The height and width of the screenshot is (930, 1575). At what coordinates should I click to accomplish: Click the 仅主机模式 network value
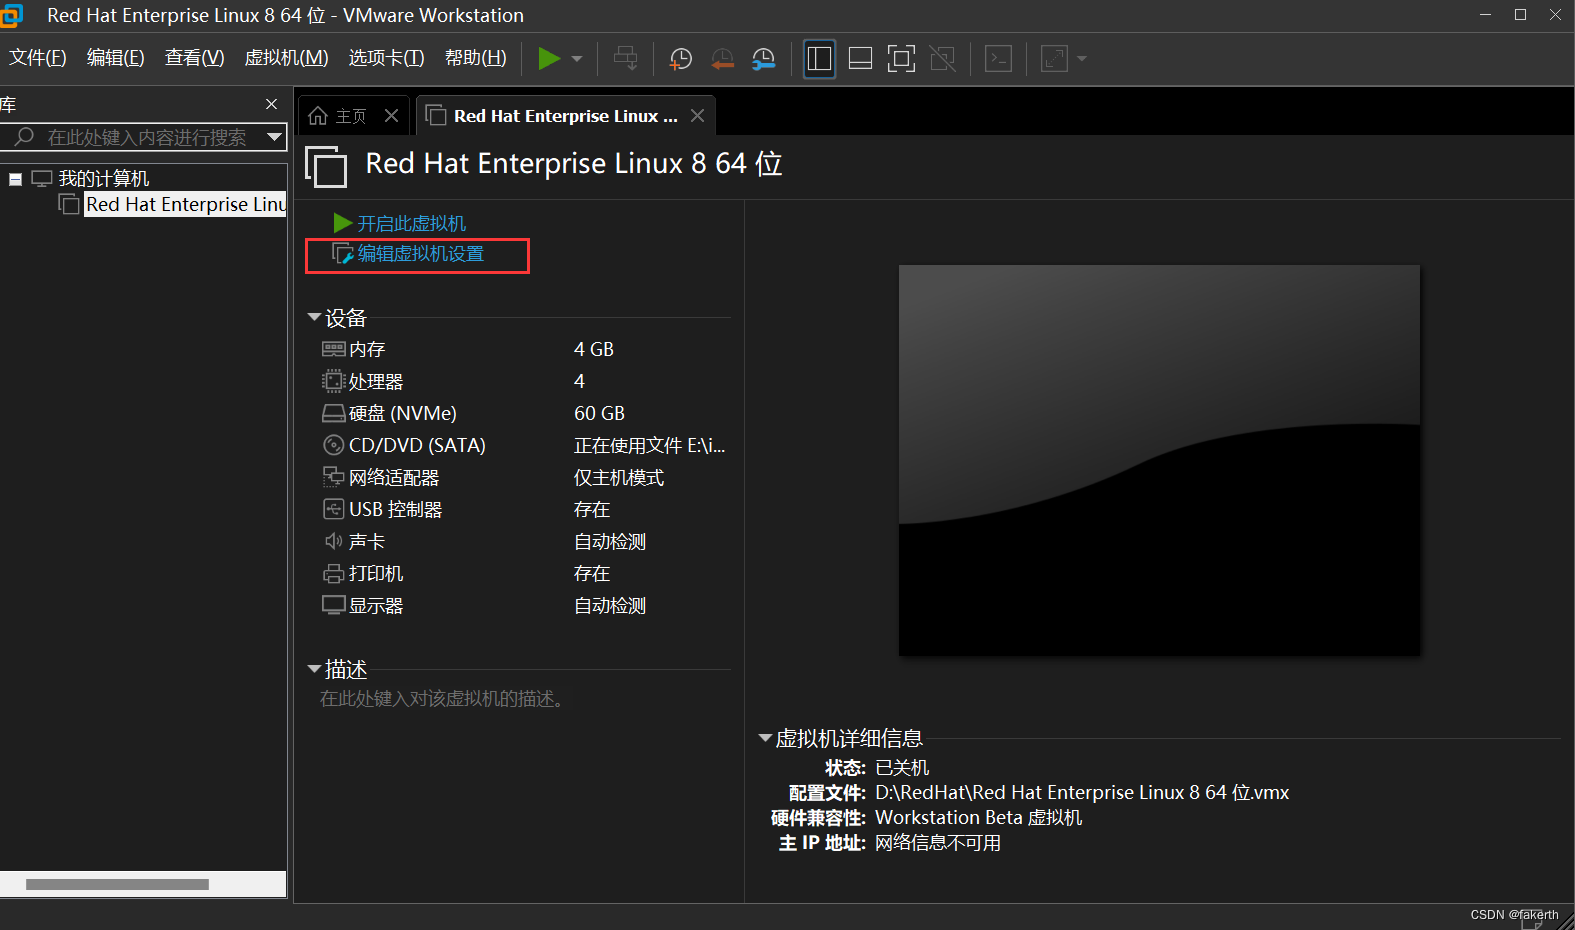tap(619, 477)
